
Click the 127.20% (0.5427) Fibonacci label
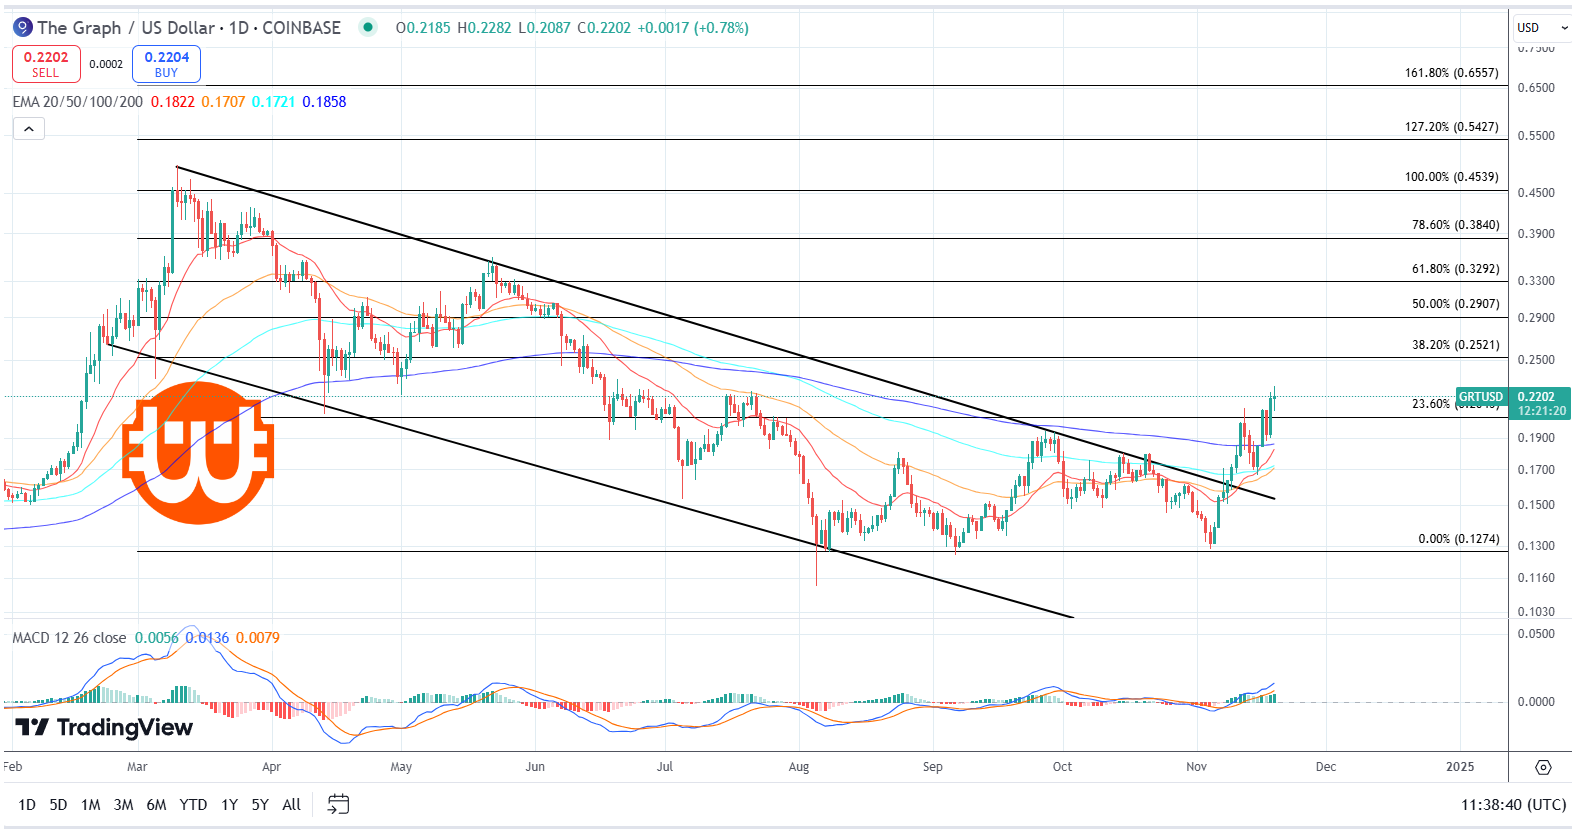point(1452,127)
